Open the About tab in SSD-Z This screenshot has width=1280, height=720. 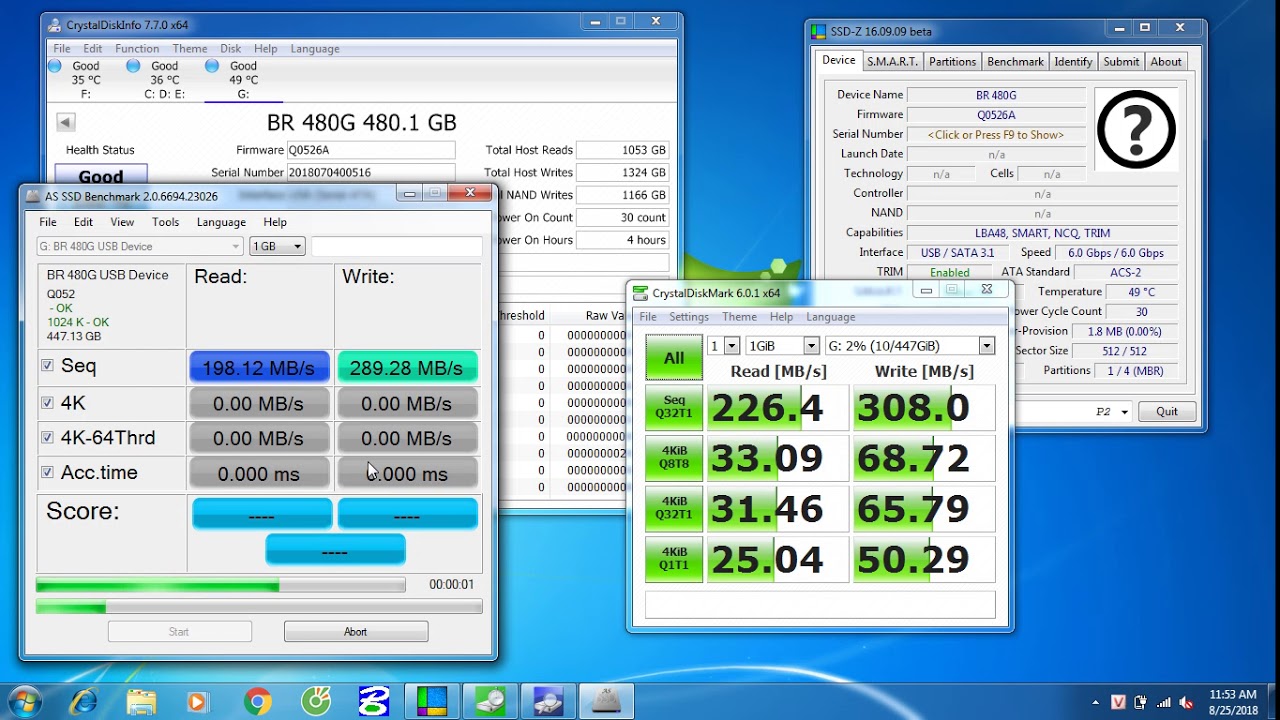tap(1166, 61)
